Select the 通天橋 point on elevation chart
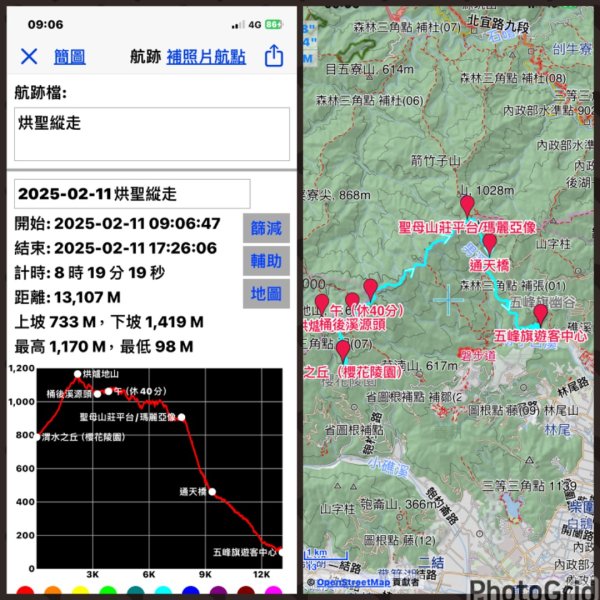 (x=212, y=491)
